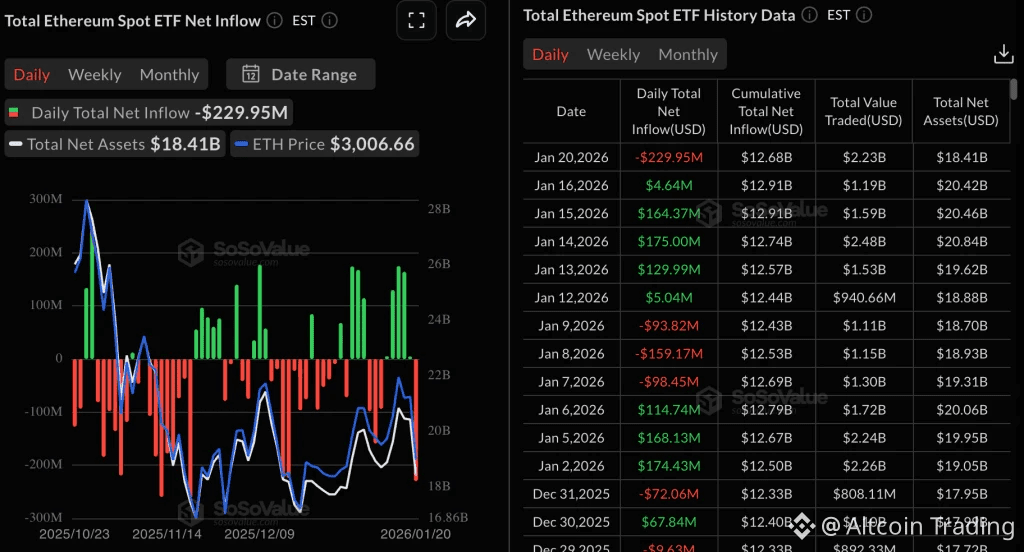Select Daily tab above chart
Viewport: 1024px width, 552px height.
[32, 74]
